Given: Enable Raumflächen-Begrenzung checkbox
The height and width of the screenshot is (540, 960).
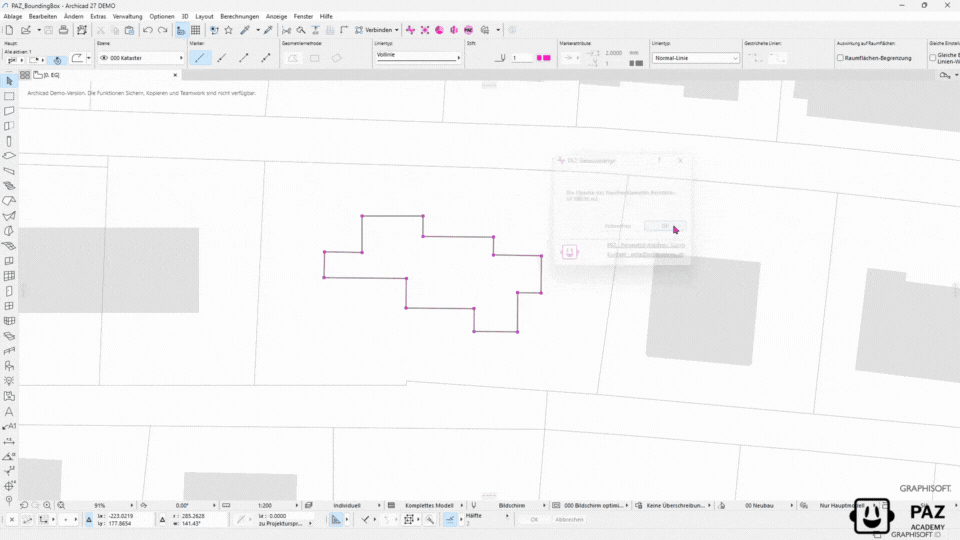Looking at the screenshot, I should (841, 58).
